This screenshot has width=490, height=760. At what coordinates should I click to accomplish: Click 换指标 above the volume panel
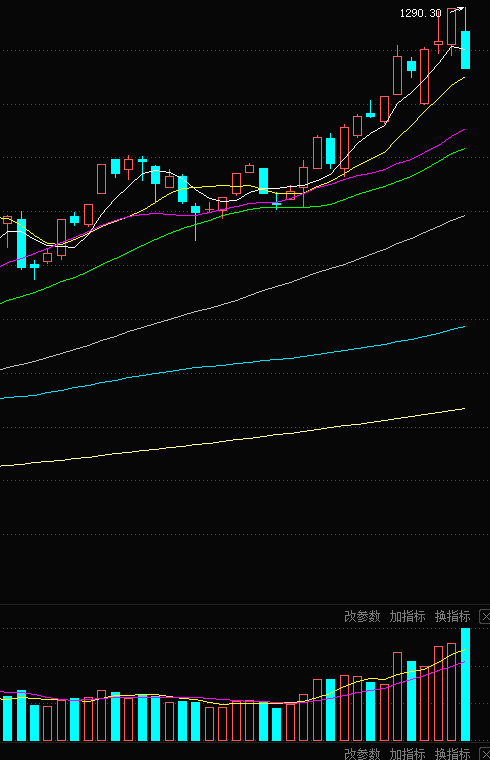452,616
